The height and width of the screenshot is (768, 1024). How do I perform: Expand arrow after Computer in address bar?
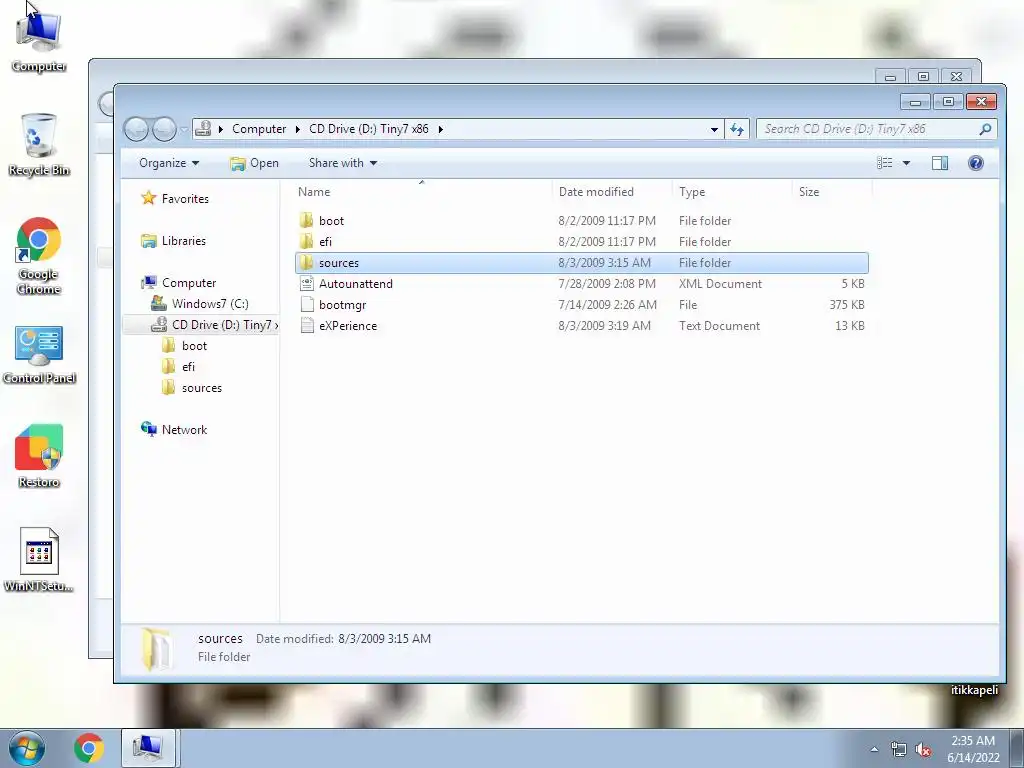[297, 129]
